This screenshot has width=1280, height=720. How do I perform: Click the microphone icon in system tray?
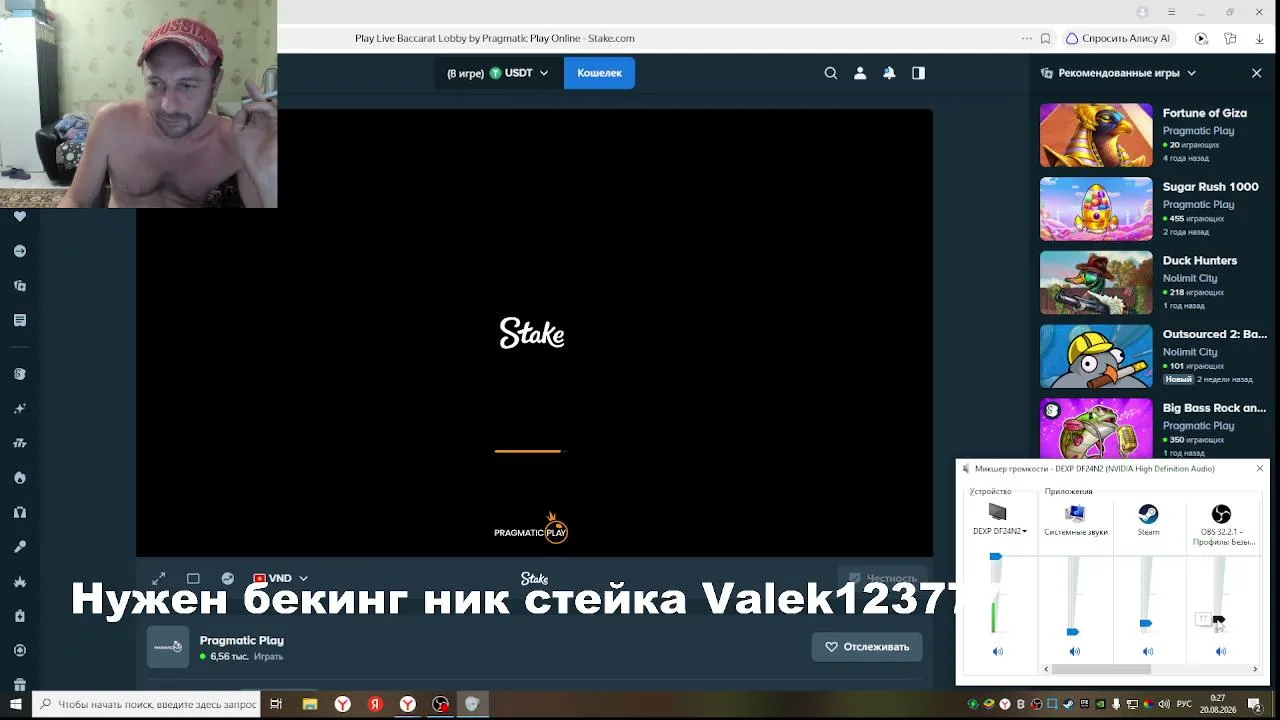pyautogui.click(x=1117, y=704)
